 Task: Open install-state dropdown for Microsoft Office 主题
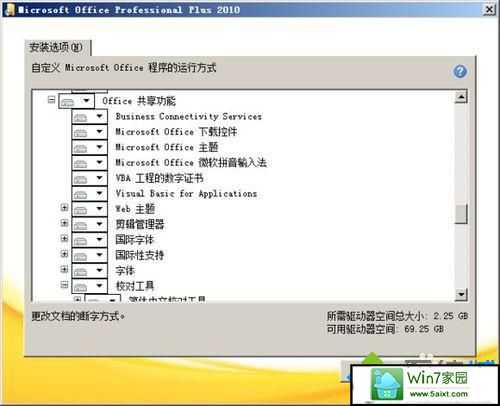[89, 147]
